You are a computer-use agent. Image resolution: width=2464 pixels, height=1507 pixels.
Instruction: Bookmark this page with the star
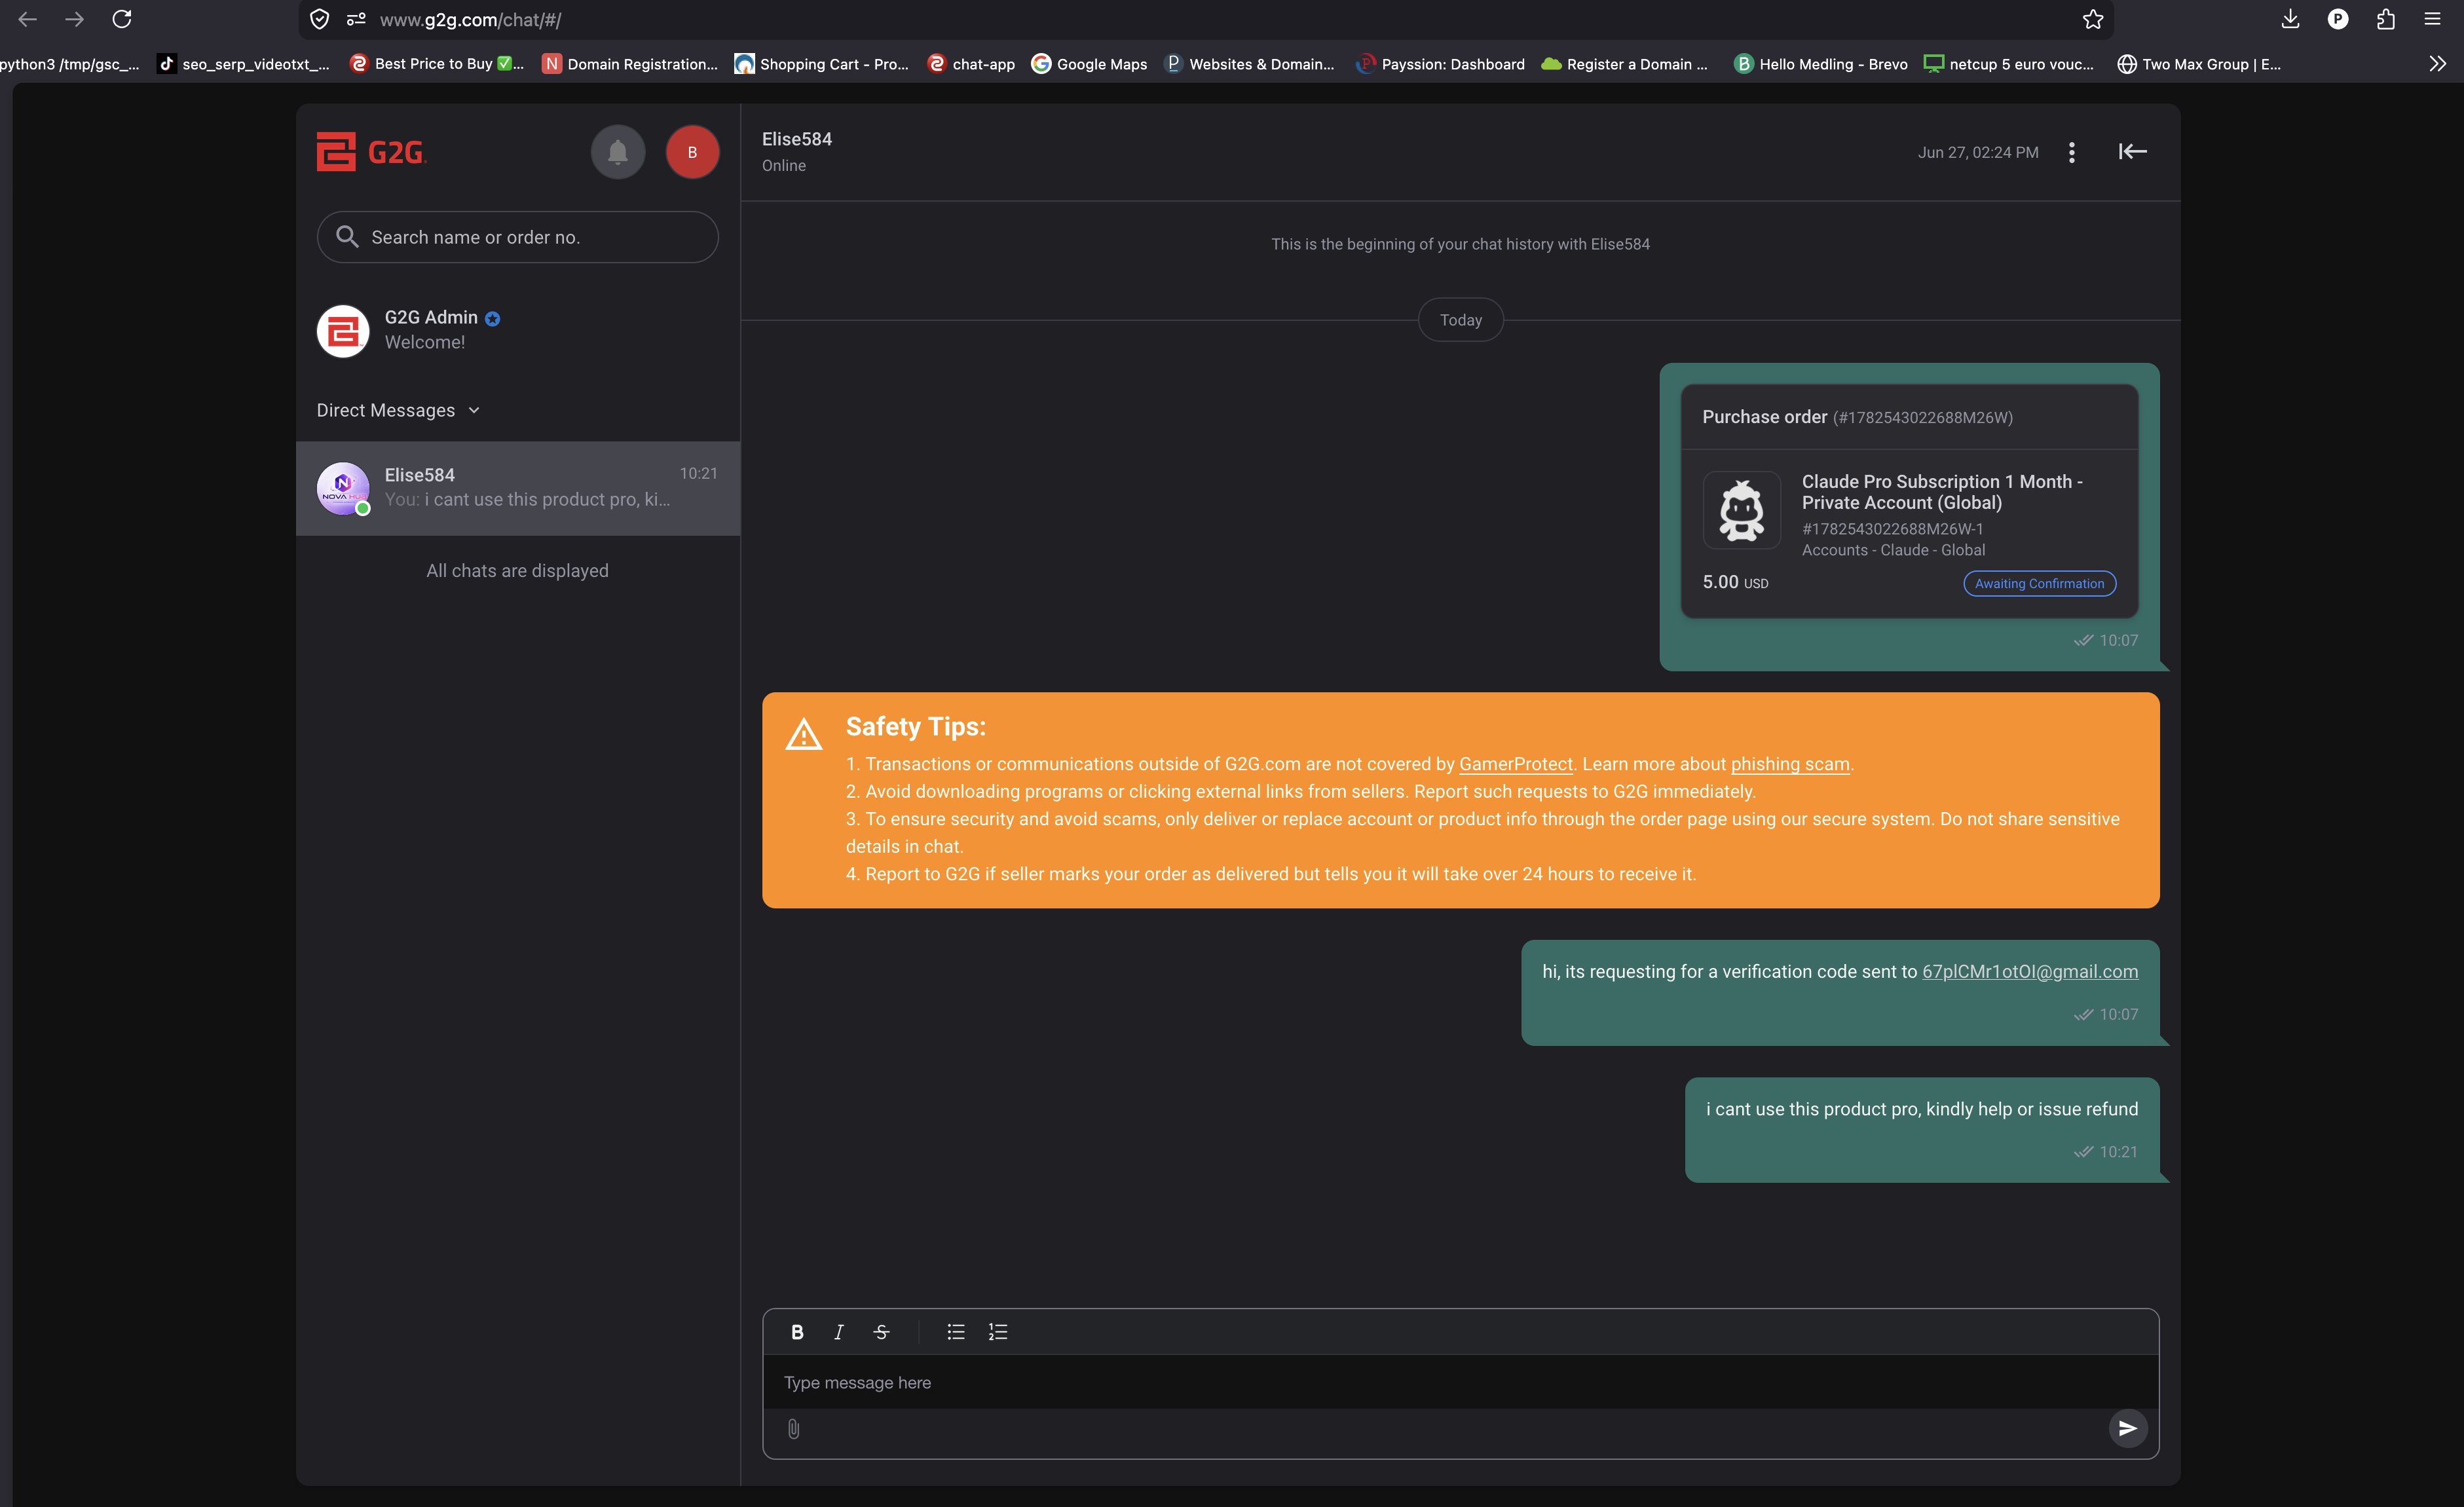pyautogui.click(x=2093, y=19)
